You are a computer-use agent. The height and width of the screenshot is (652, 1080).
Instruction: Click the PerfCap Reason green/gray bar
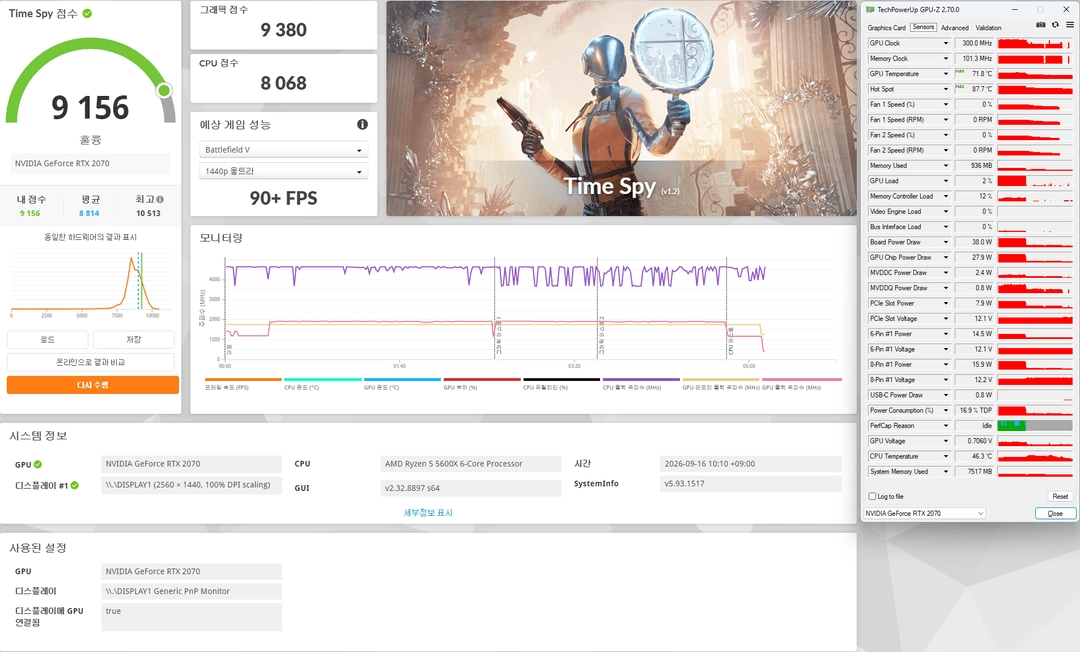coord(1035,425)
